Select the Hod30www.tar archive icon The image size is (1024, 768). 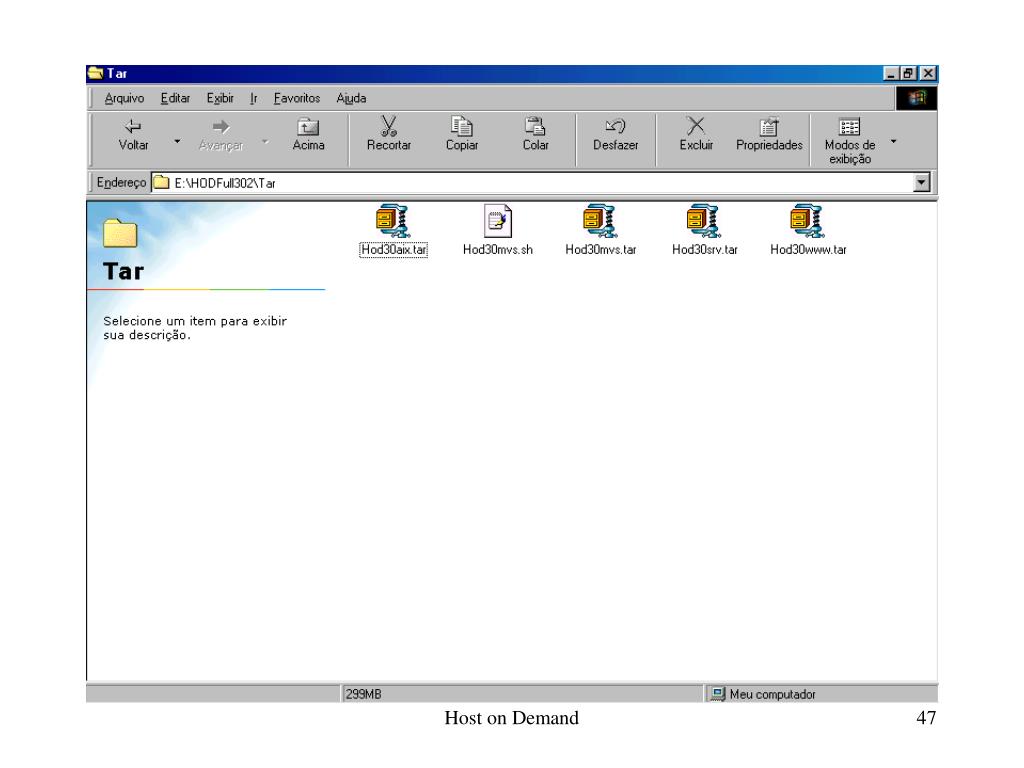coord(807,221)
